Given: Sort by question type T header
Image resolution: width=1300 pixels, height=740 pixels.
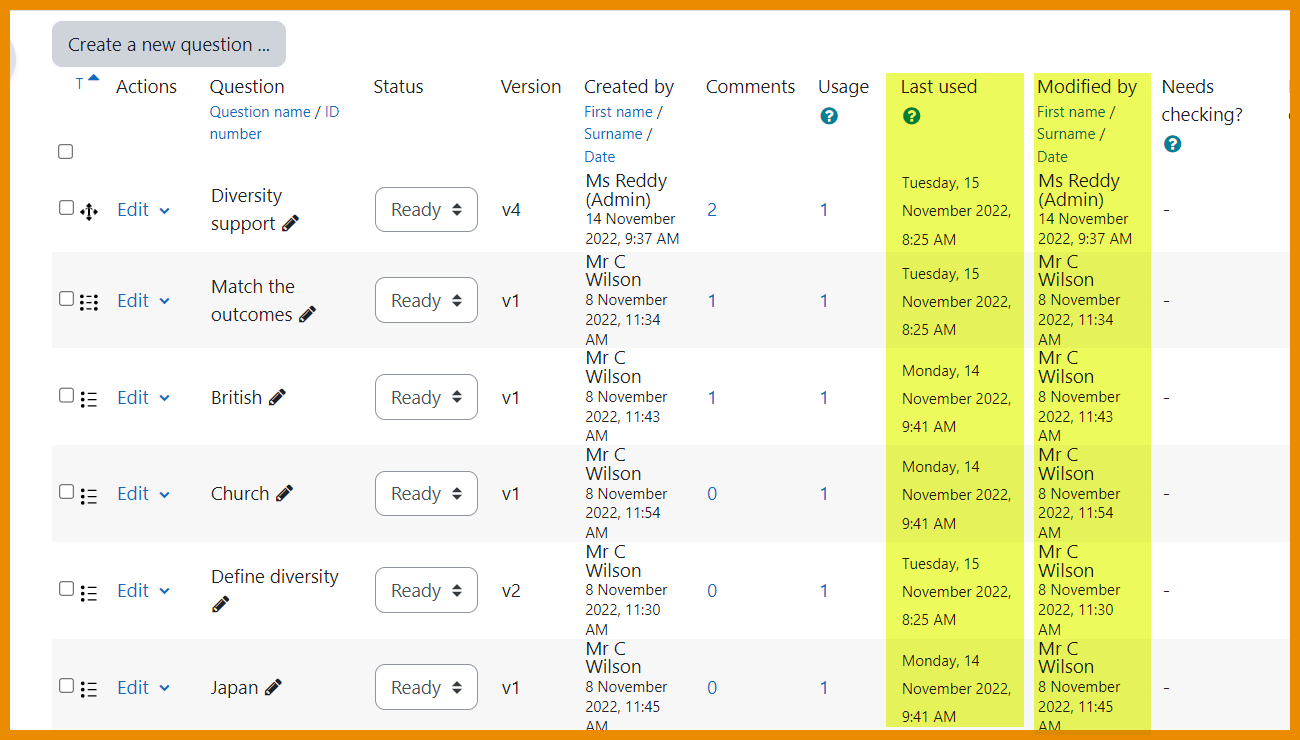Looking at the screenshot, I should [80, 85].
